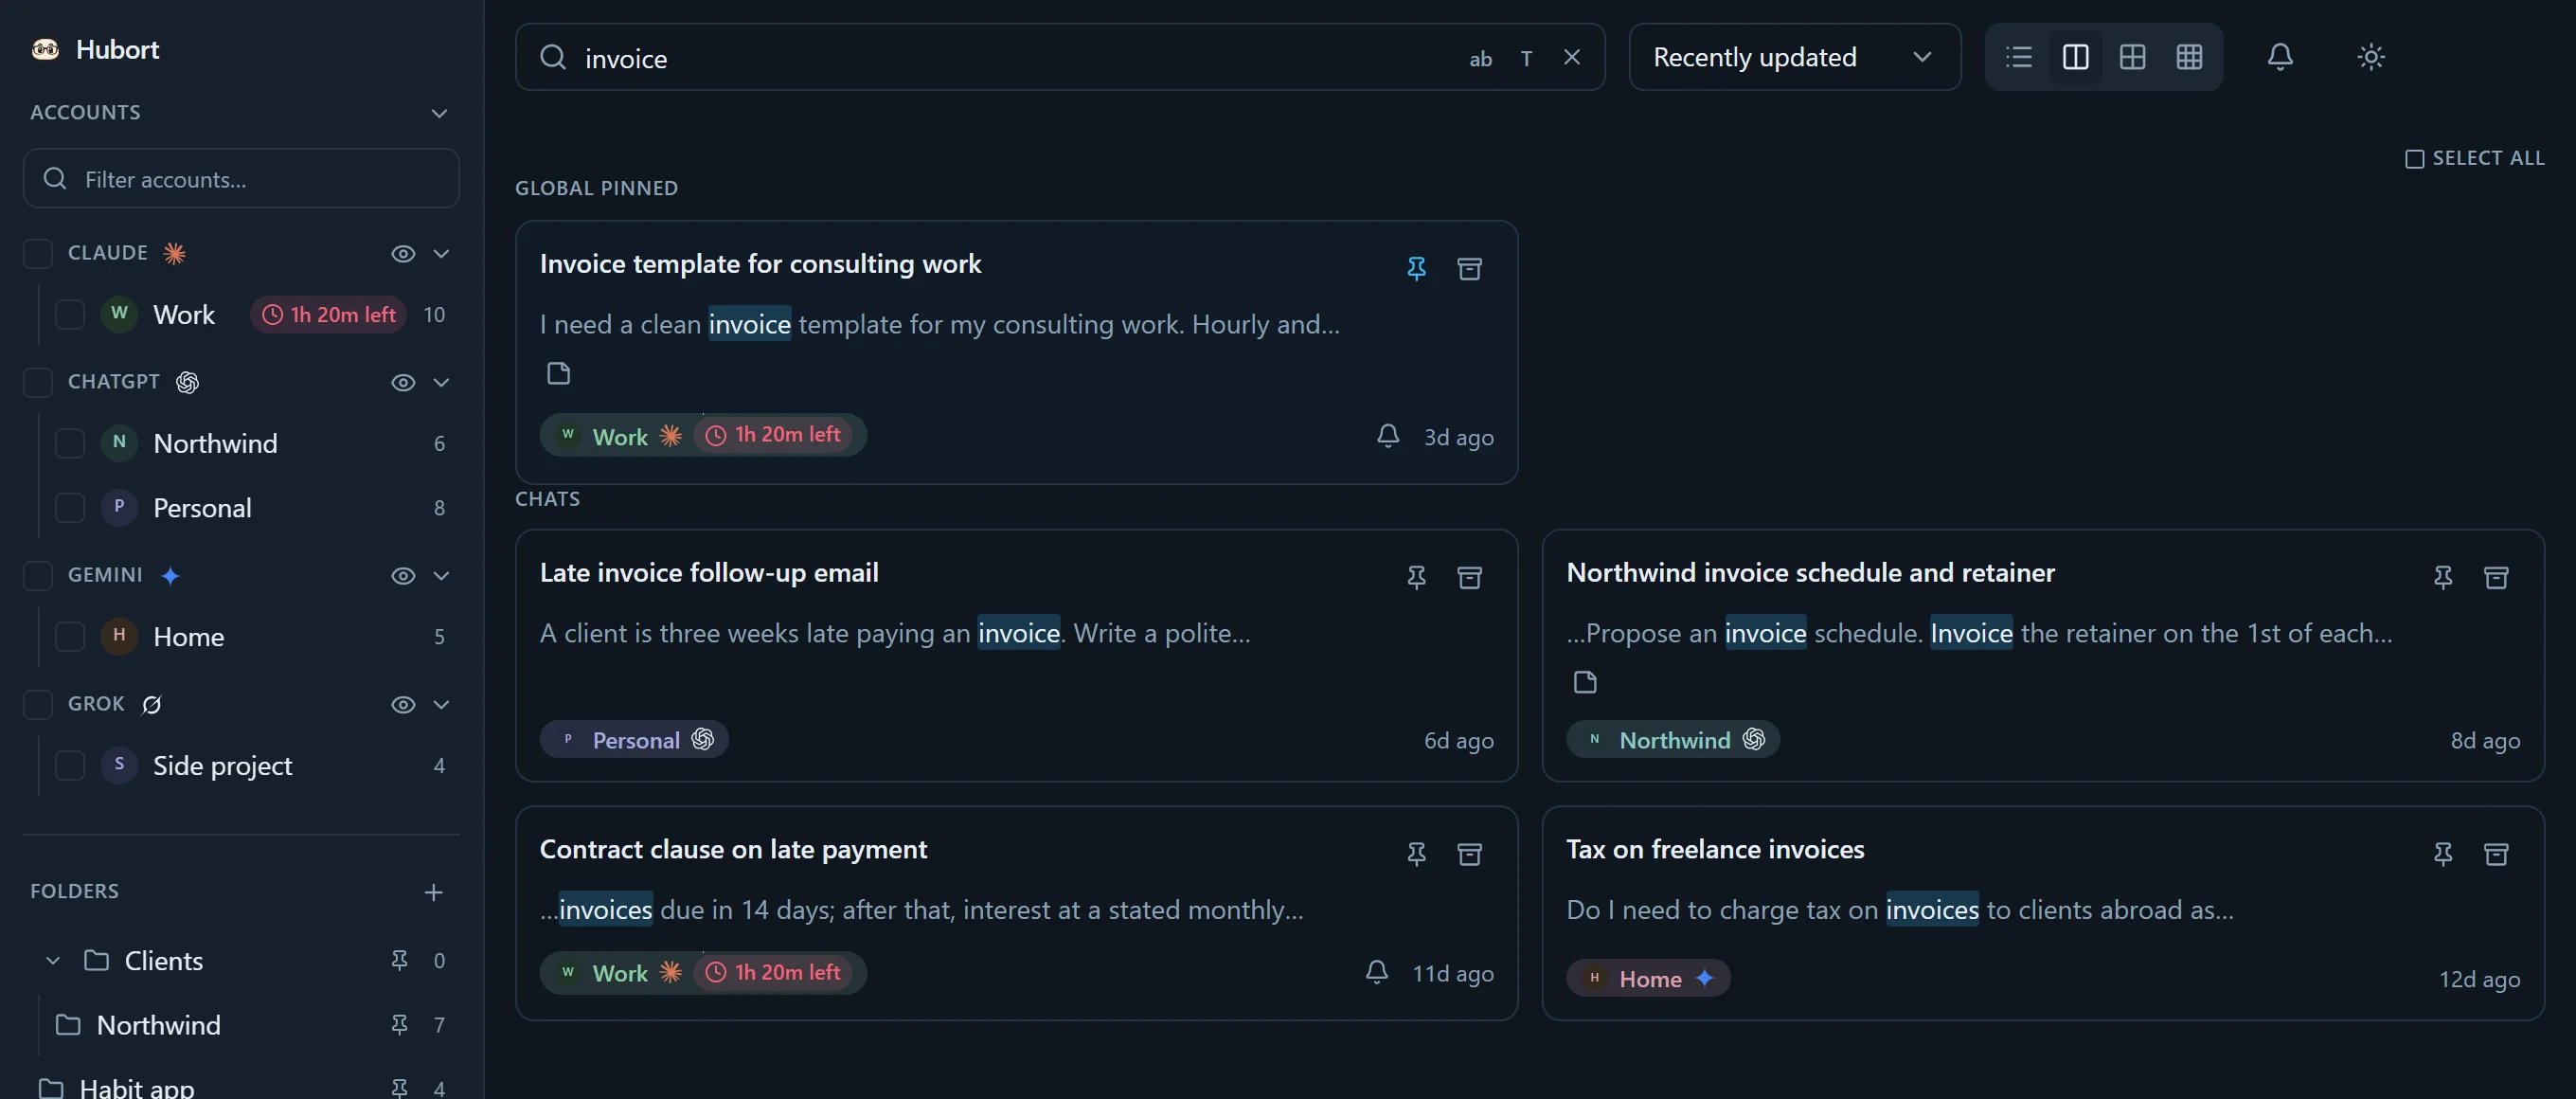Pin the Clients folder

(x=399, y=960)
